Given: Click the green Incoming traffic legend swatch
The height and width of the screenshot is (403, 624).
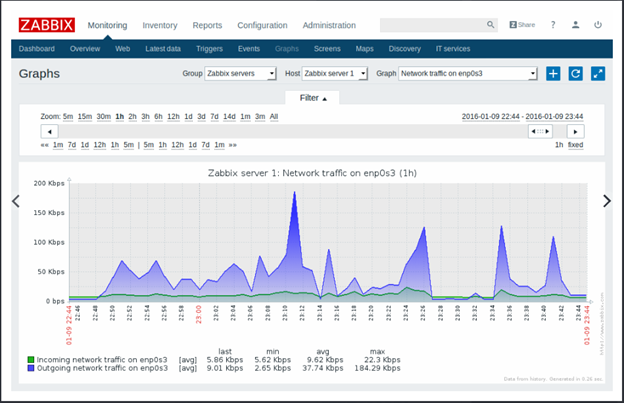Looking at the screenshot, I should click(31, 360).
